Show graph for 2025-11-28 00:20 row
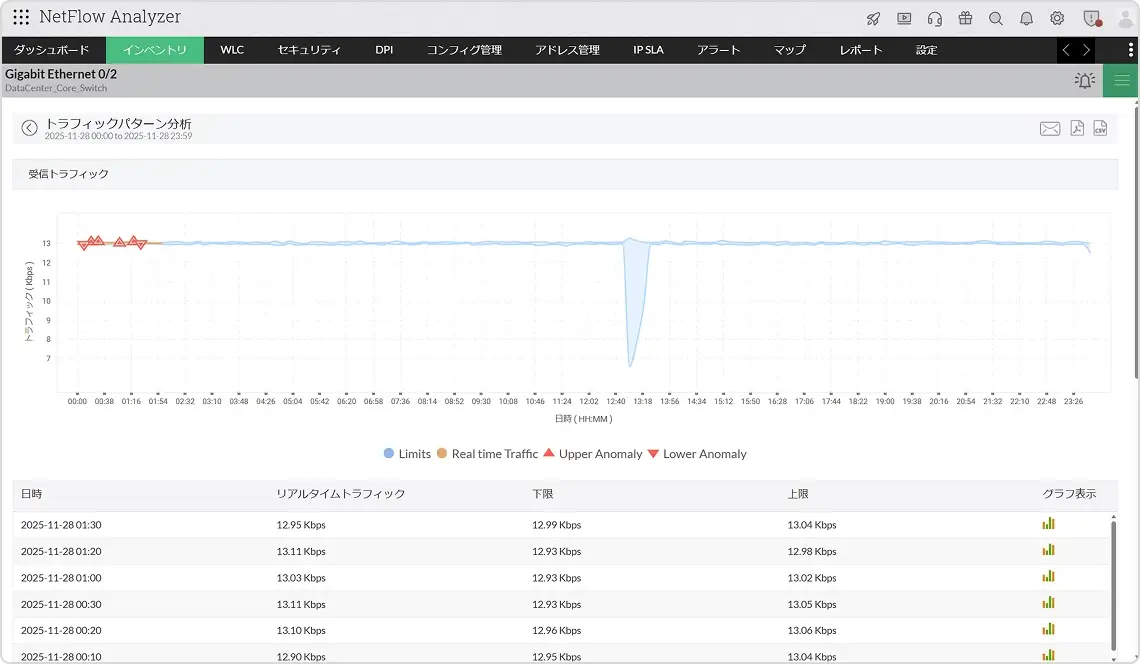This screenshot has width=1140, height=664. [x=1048, y=629]
